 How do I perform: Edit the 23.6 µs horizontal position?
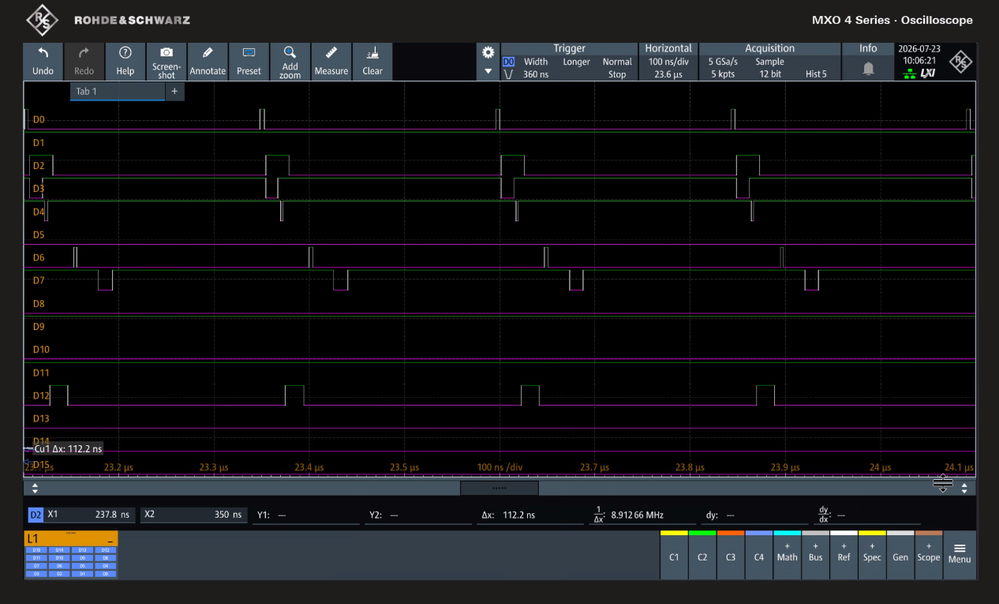(668, 75)
